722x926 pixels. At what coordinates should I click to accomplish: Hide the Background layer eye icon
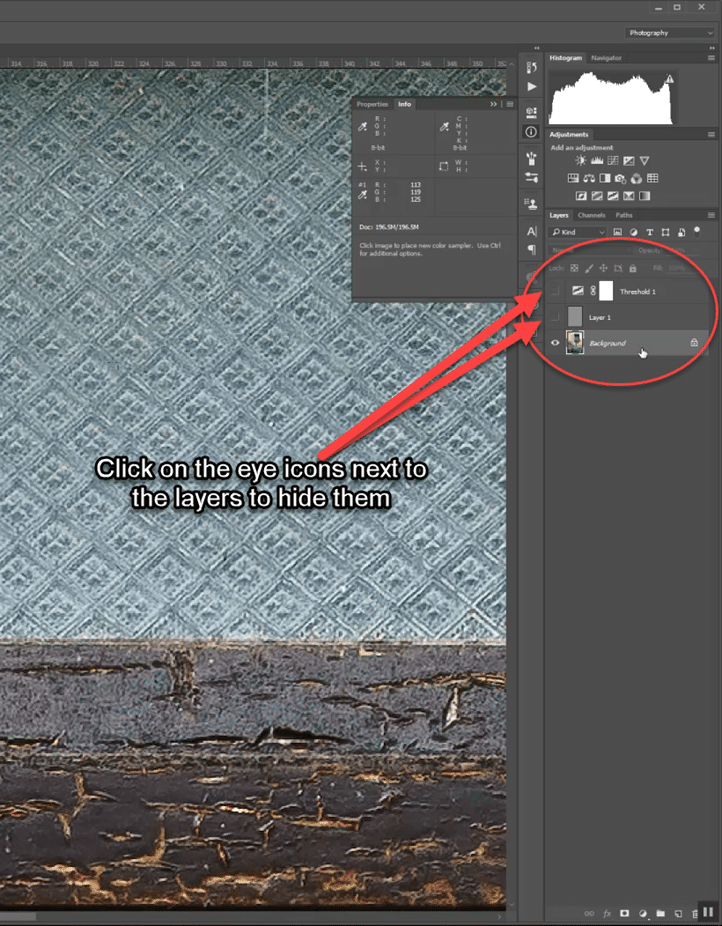click(555, 343)
